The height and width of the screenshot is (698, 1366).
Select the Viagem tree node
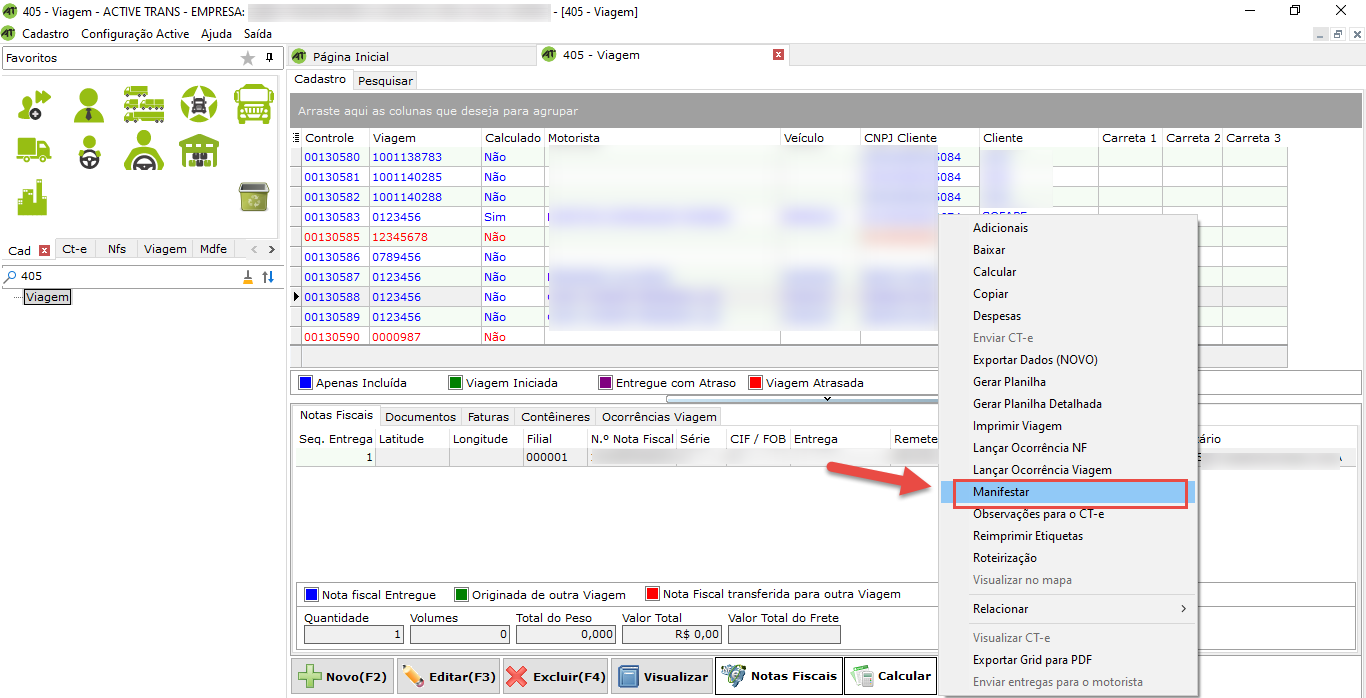tap(48, 297)
